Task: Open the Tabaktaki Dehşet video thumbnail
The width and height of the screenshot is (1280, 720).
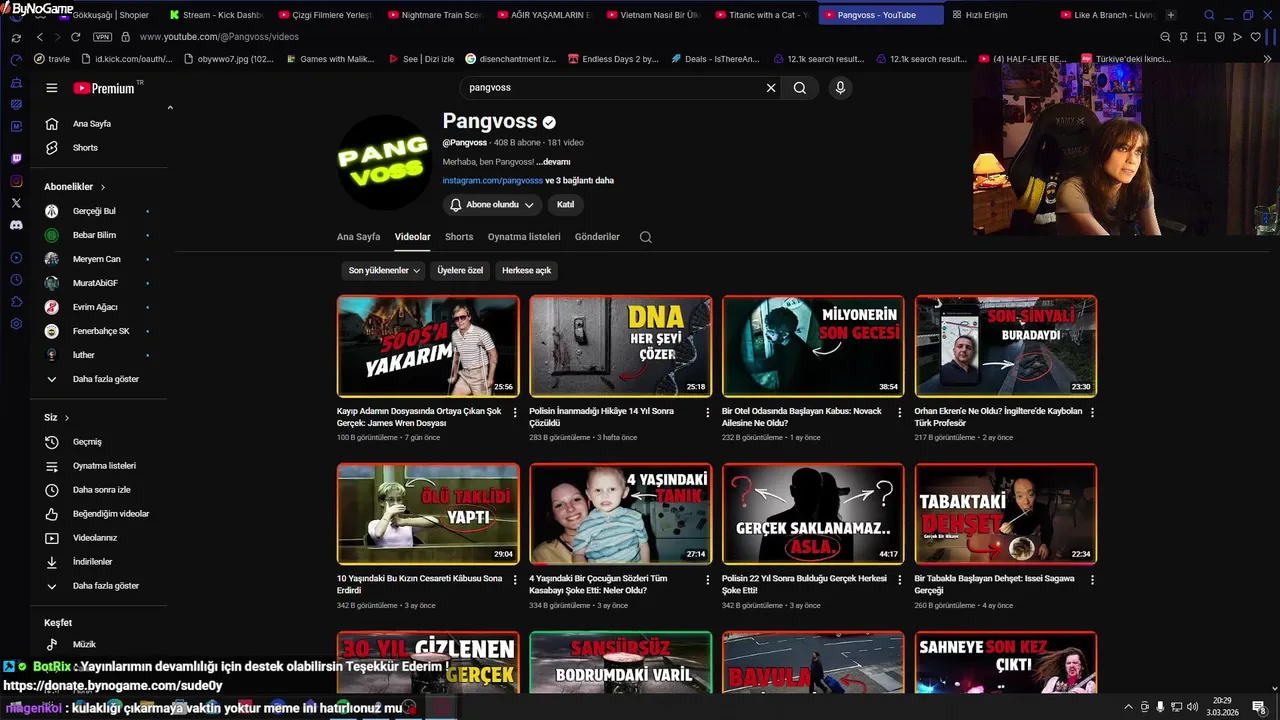Action: click(x=1005, y=513)
